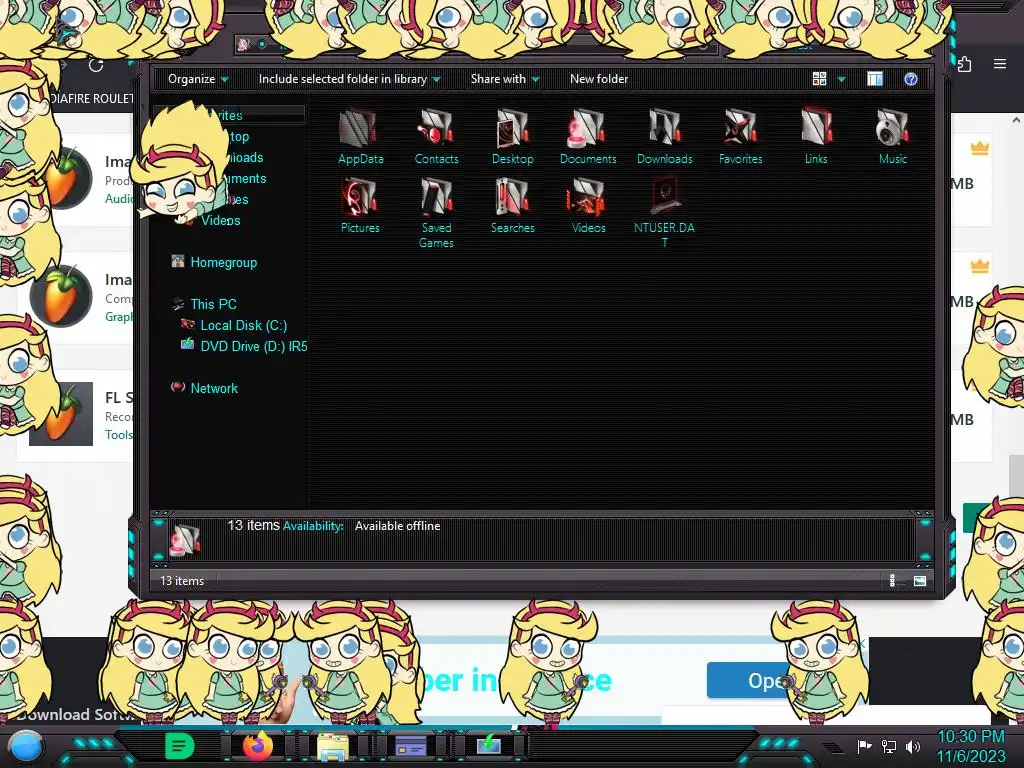Expand Include selected folder in library
The height and width of the screenshot is (768, 1024).
point(349,79)
